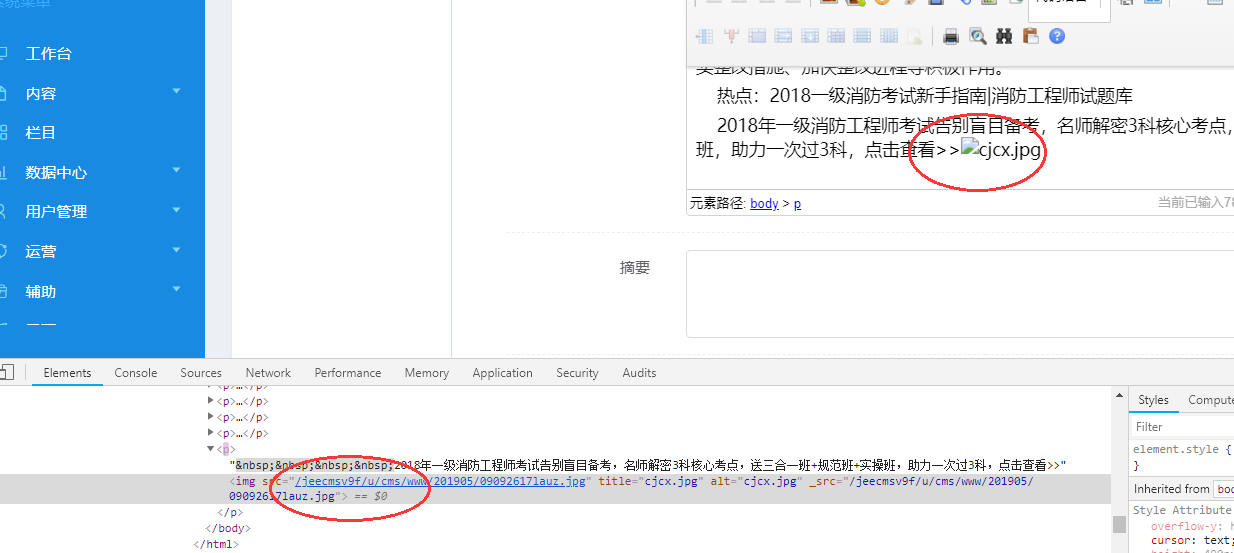The image size is (1234, 553).
Task: Open the Preview magnifier icon in toolbar
Action: pyautogui.click(x=977, y=36)
